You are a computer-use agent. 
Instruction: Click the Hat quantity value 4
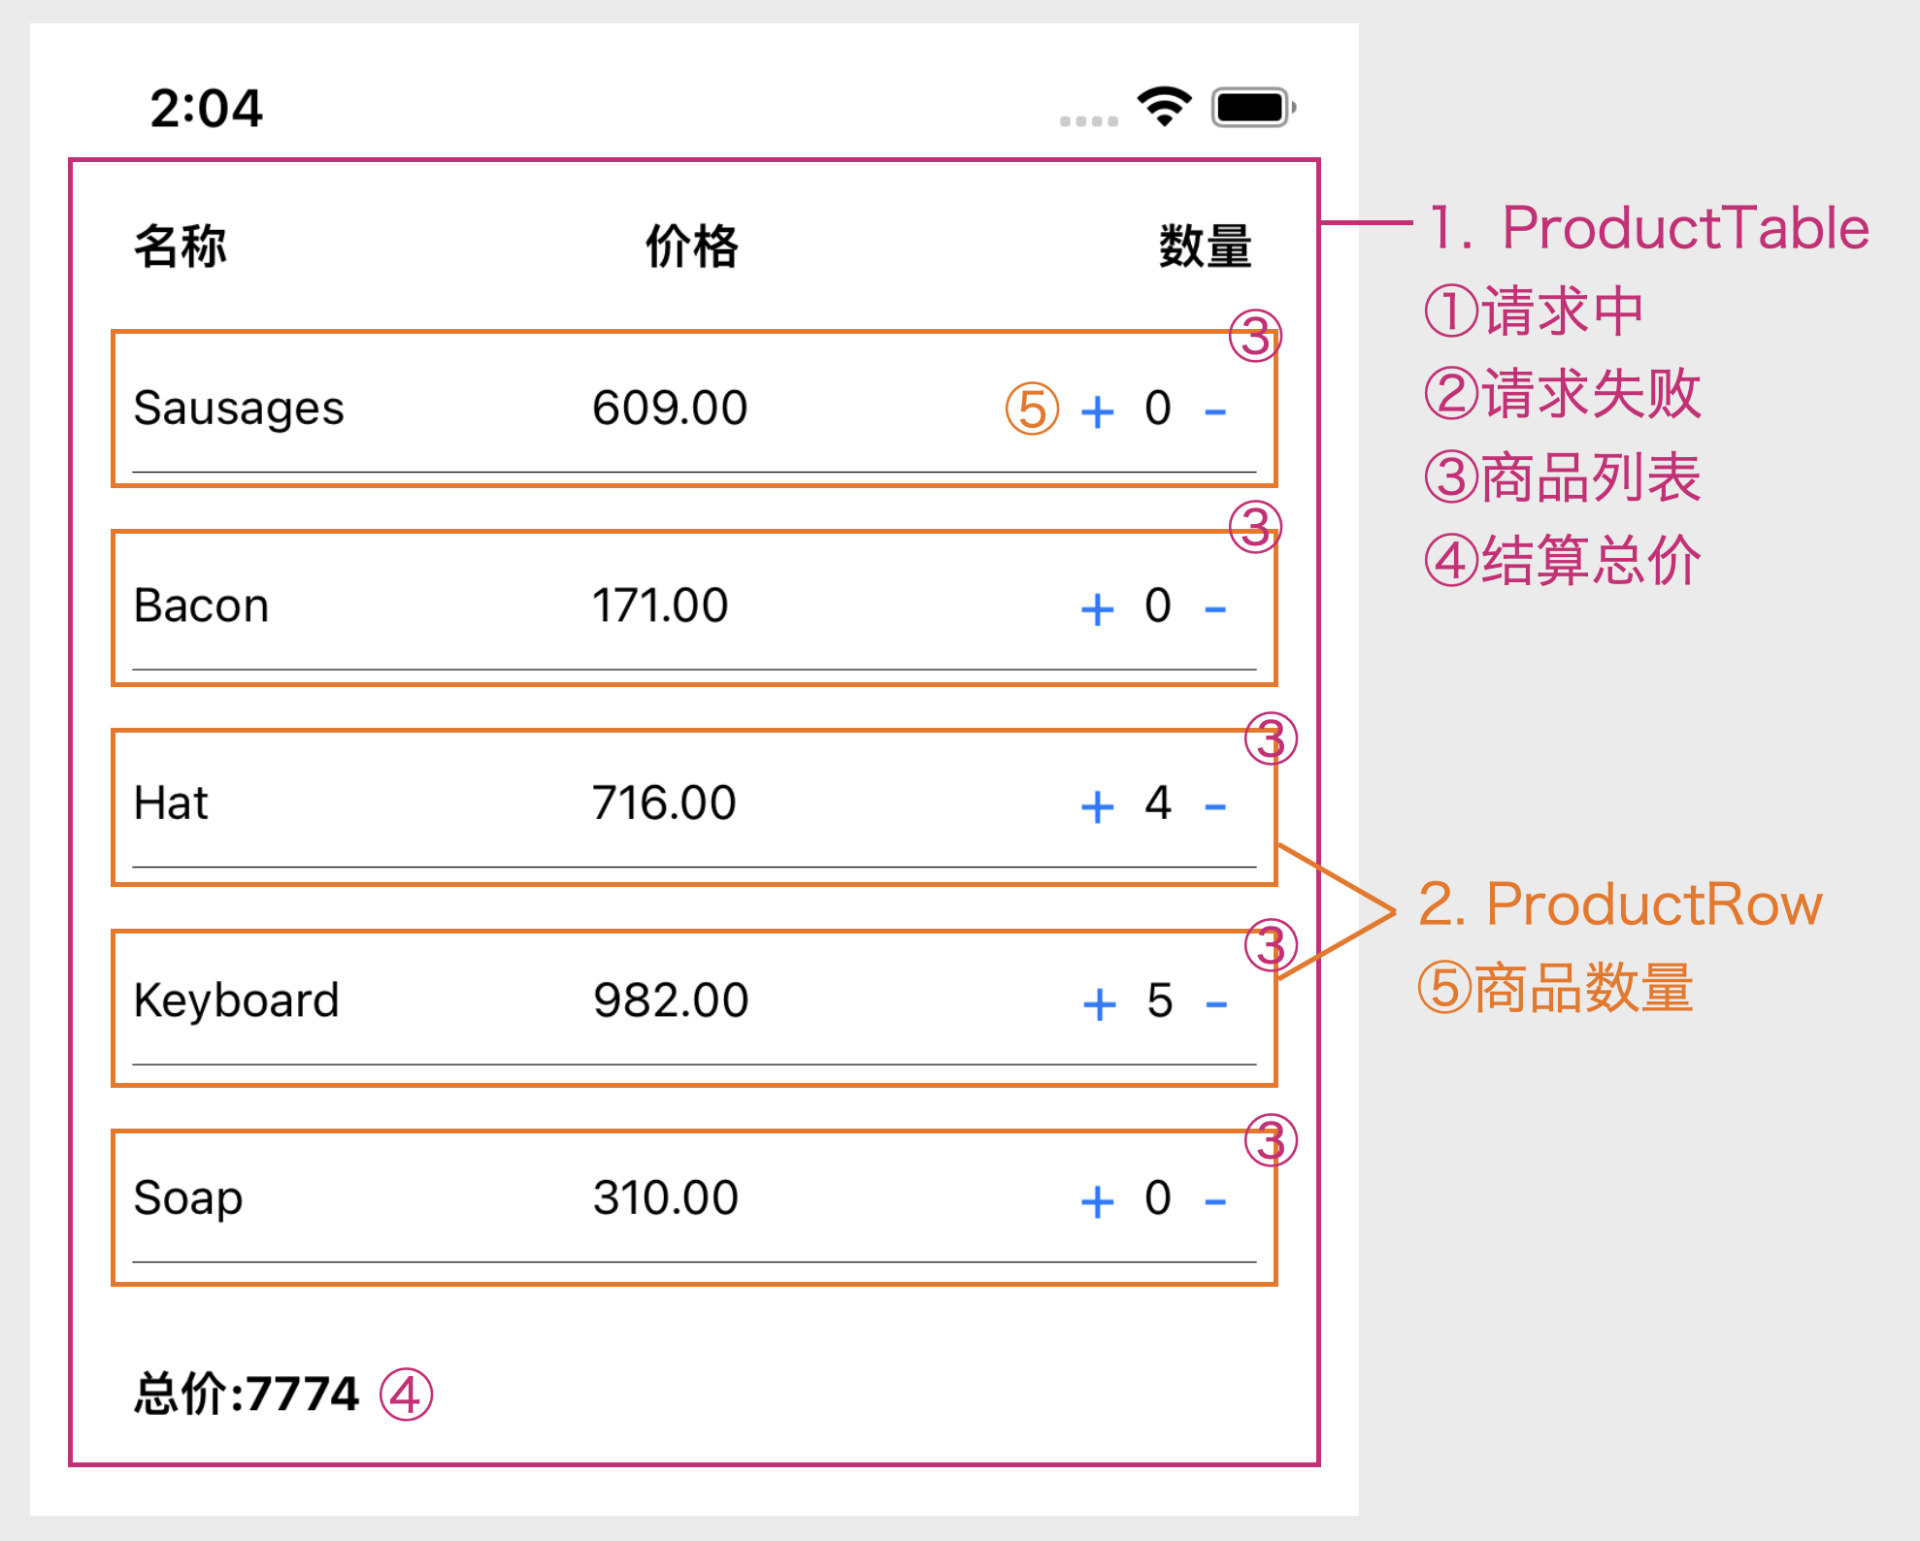(x=1158, y=803)
